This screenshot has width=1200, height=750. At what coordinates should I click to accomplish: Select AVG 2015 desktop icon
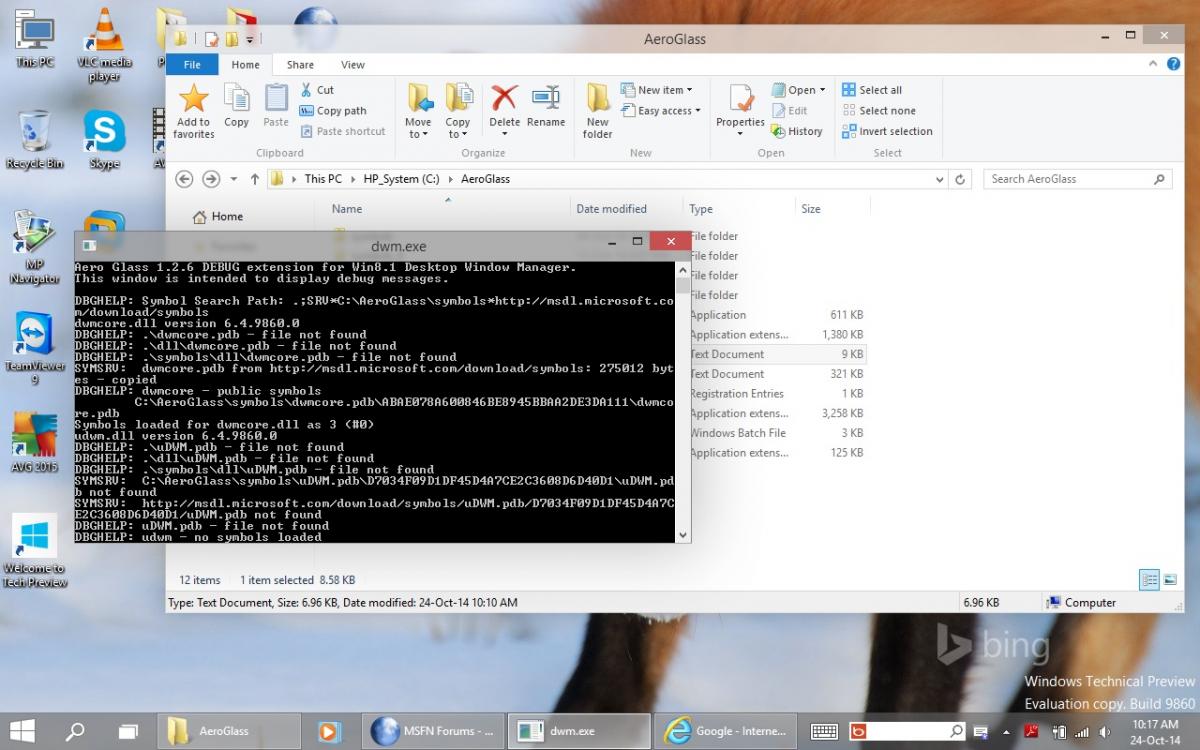point(35,443)
